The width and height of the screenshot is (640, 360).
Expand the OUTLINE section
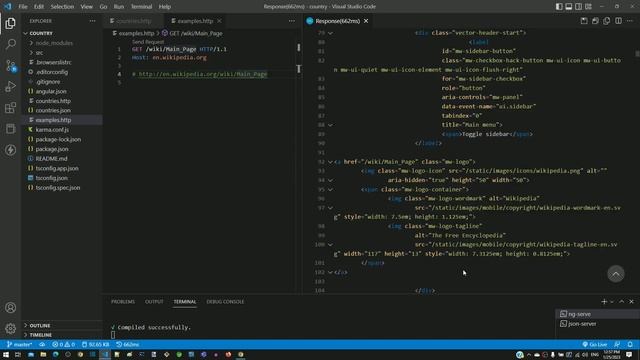61,325
